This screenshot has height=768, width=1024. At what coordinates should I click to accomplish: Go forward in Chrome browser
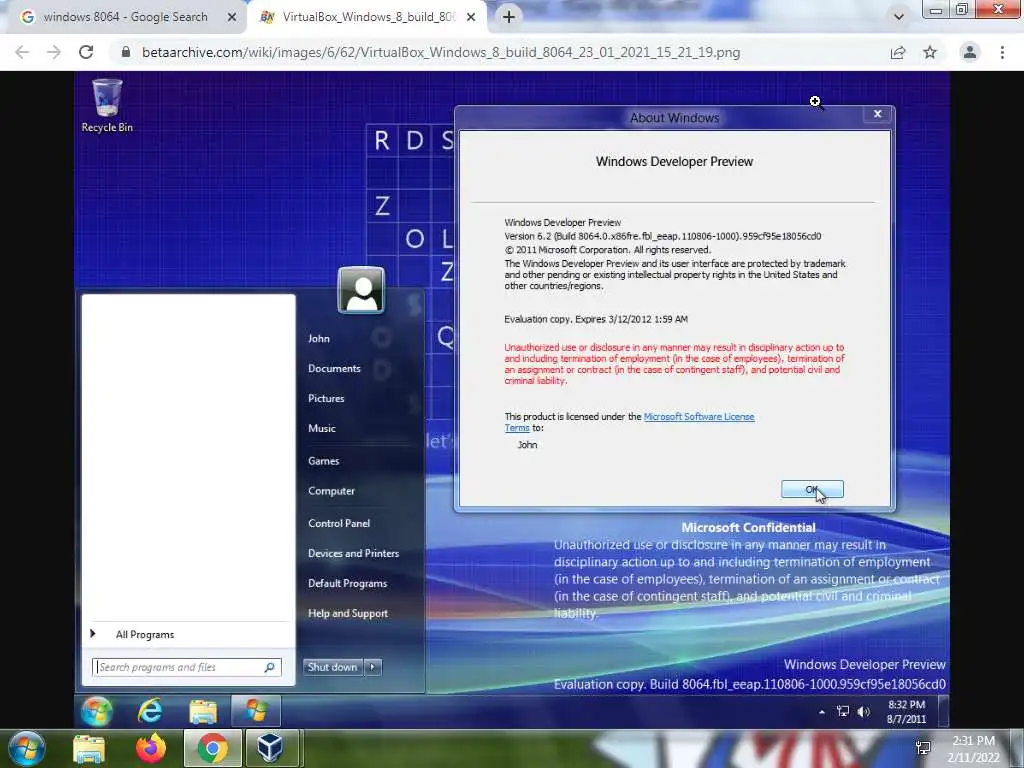coord(54,52)
